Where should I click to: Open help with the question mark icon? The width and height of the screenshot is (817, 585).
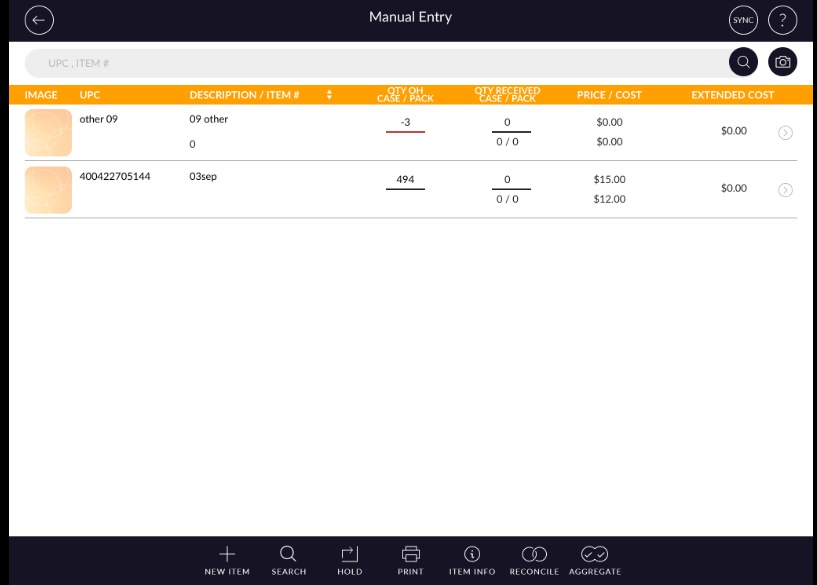click(783, 20)
